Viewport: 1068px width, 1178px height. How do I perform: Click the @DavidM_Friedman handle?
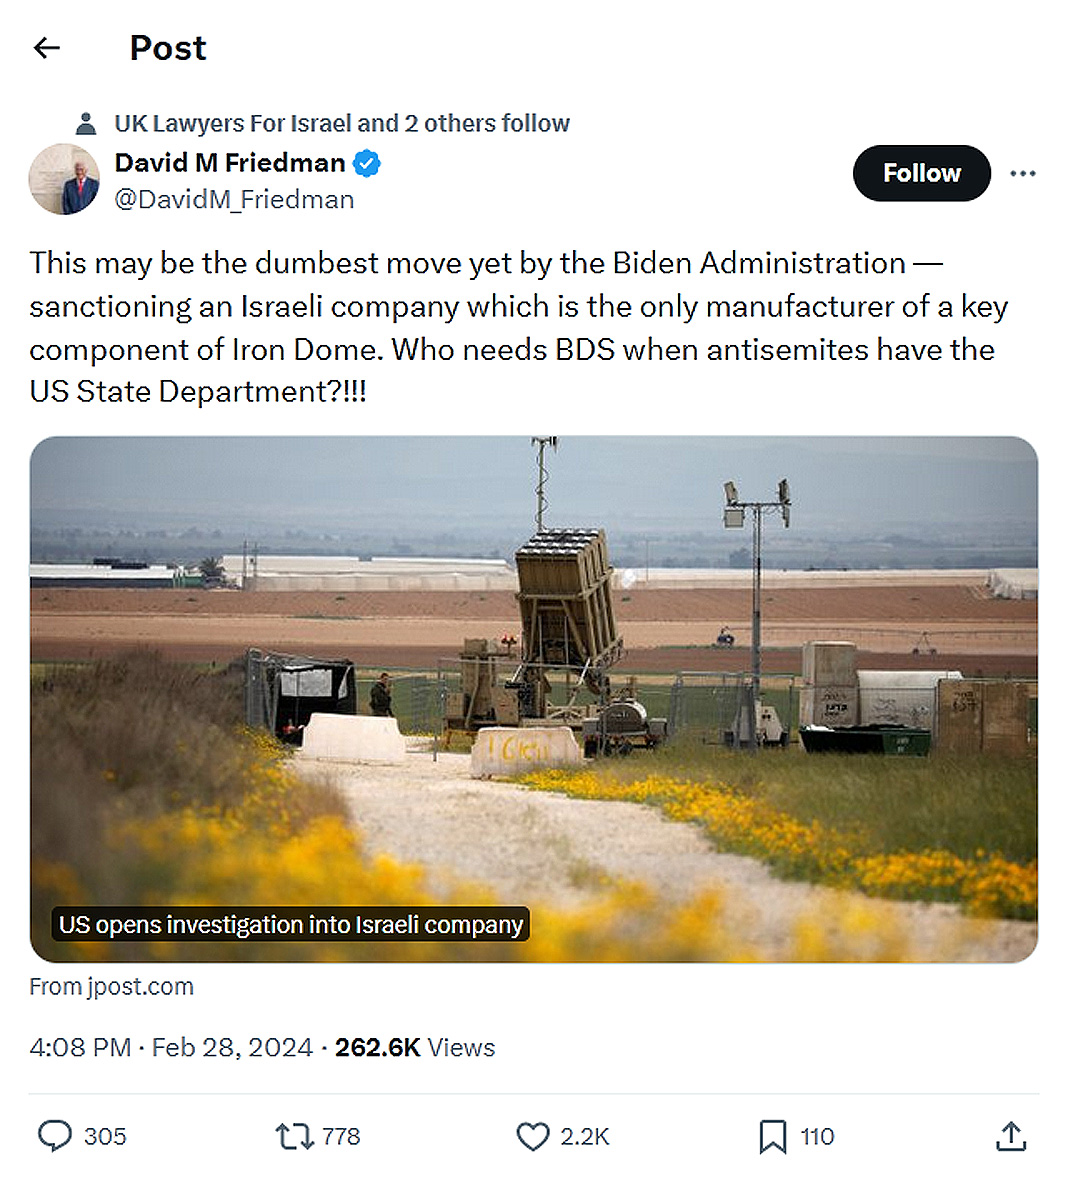pos(234,200)
